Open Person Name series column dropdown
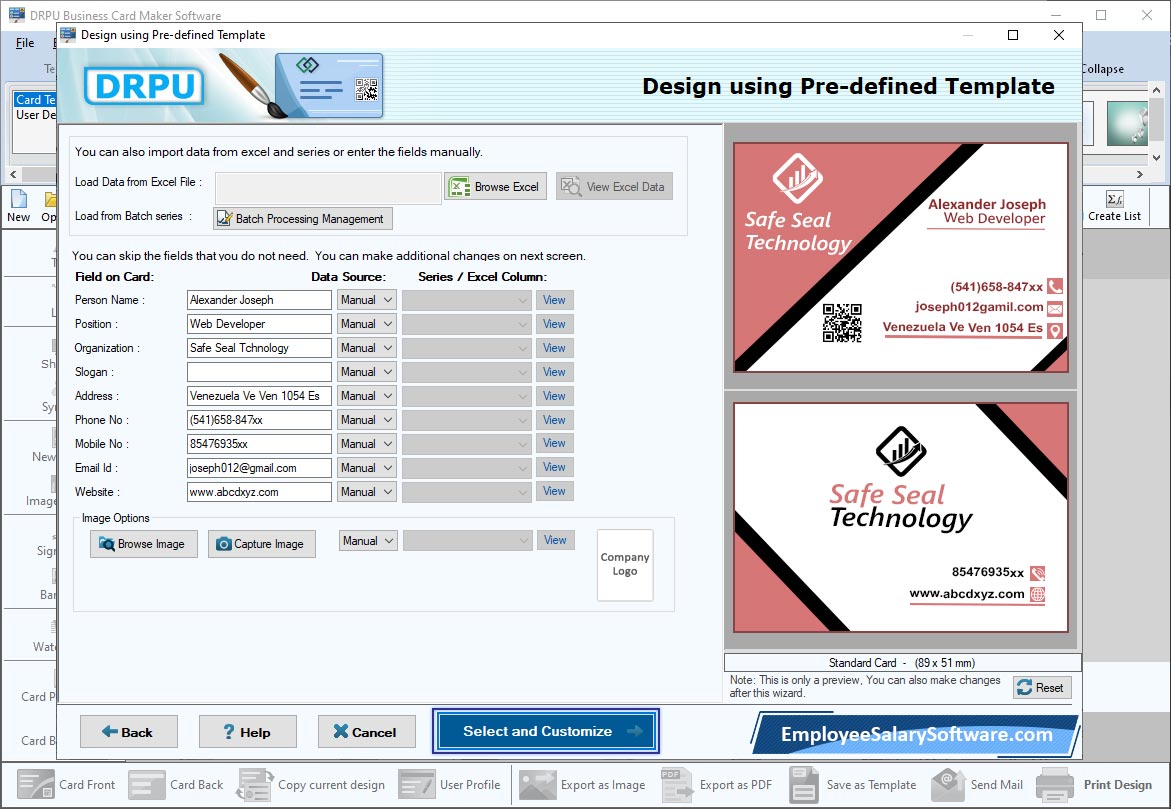 [x=467, y=300]
